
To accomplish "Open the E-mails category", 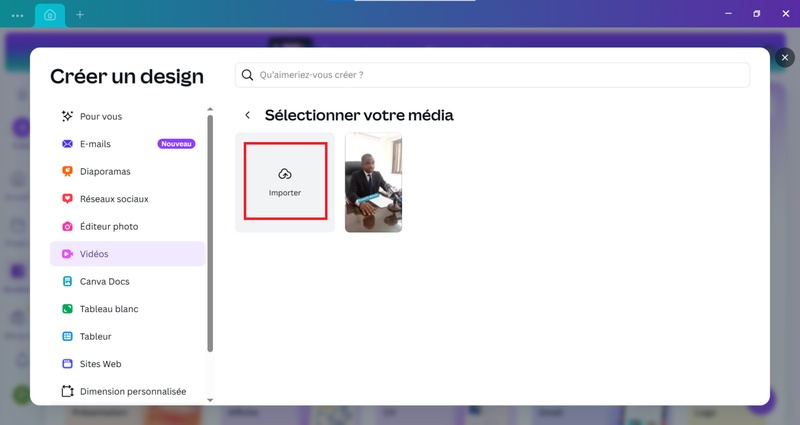I will tap(128, 144).
